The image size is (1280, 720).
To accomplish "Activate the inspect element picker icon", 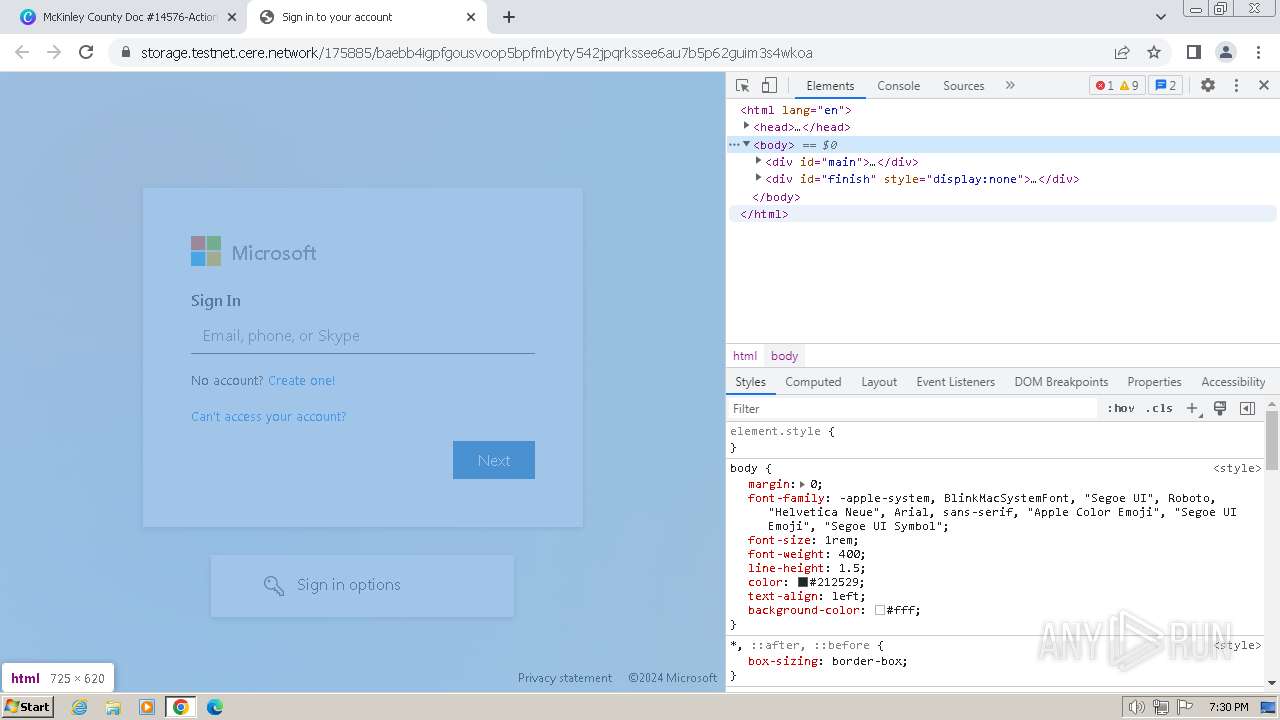I will pos(742,86).
